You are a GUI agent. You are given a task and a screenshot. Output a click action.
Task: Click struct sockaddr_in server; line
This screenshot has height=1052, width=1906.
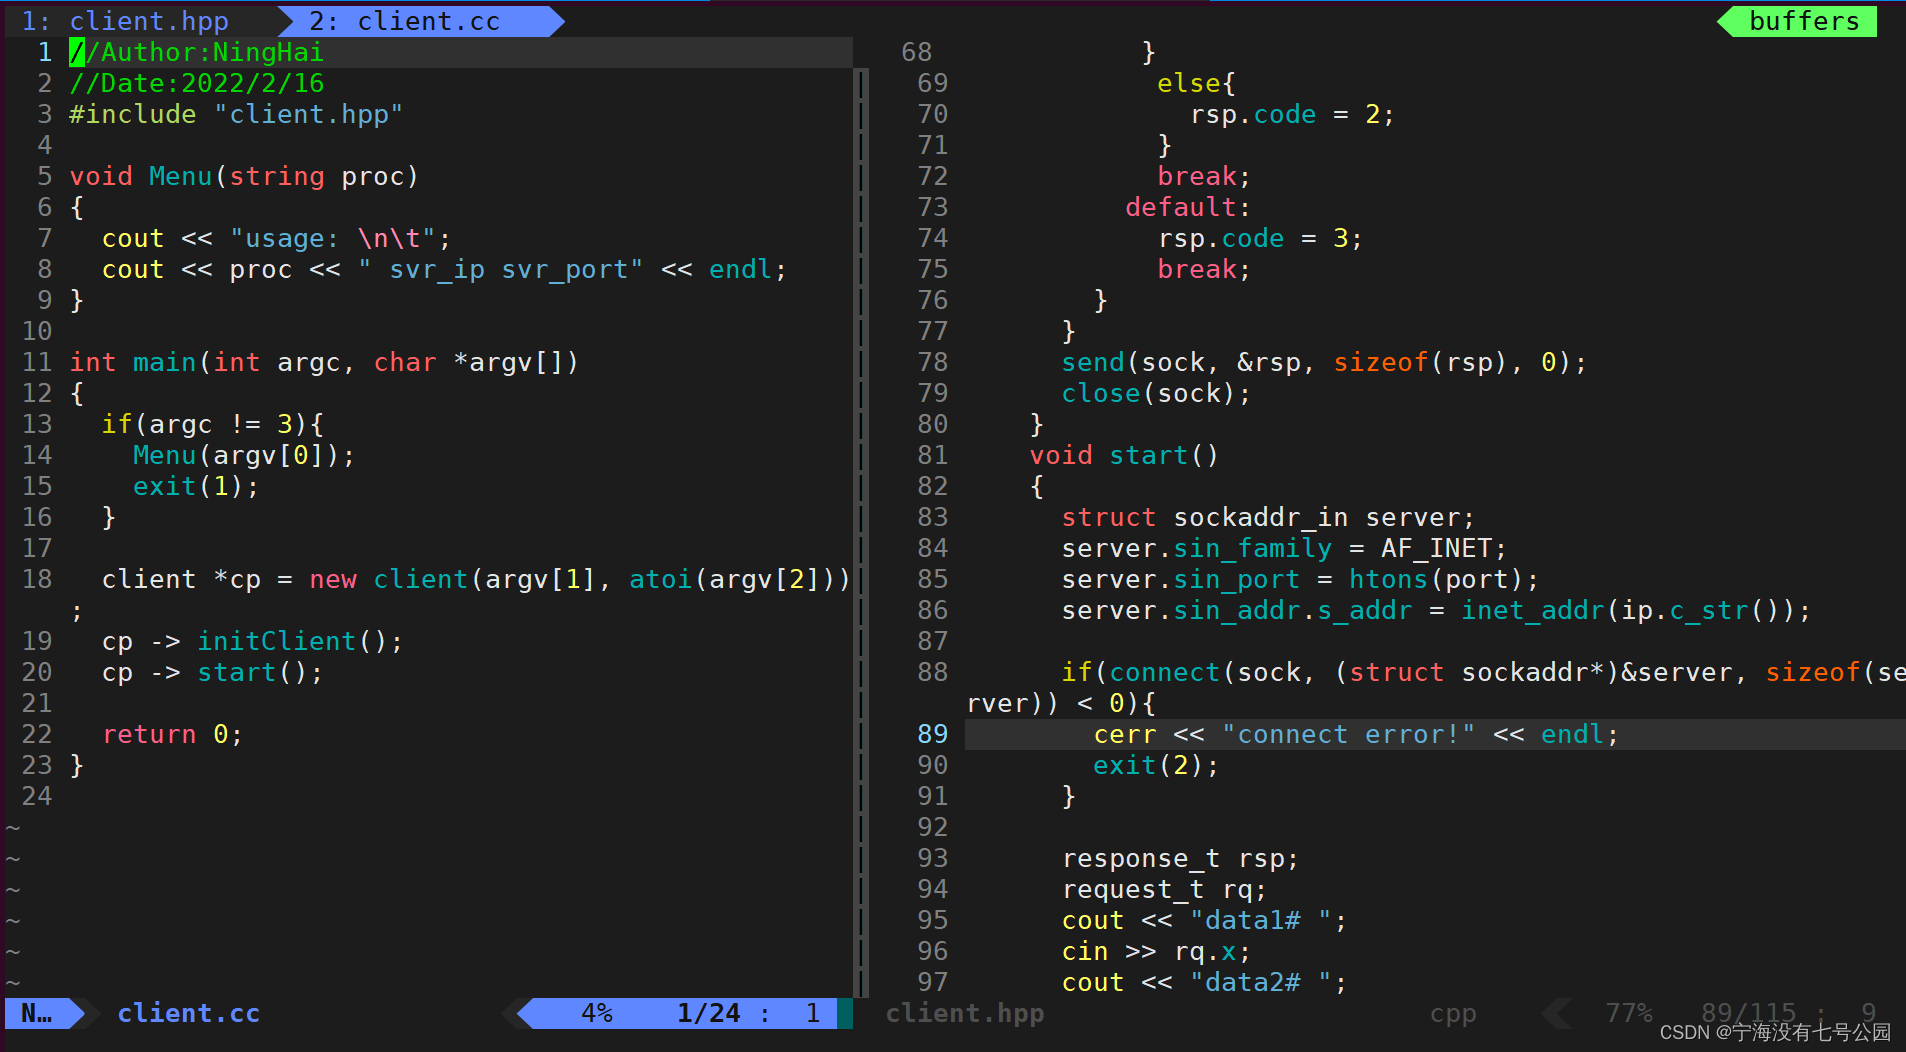[x=1268, y=517]
